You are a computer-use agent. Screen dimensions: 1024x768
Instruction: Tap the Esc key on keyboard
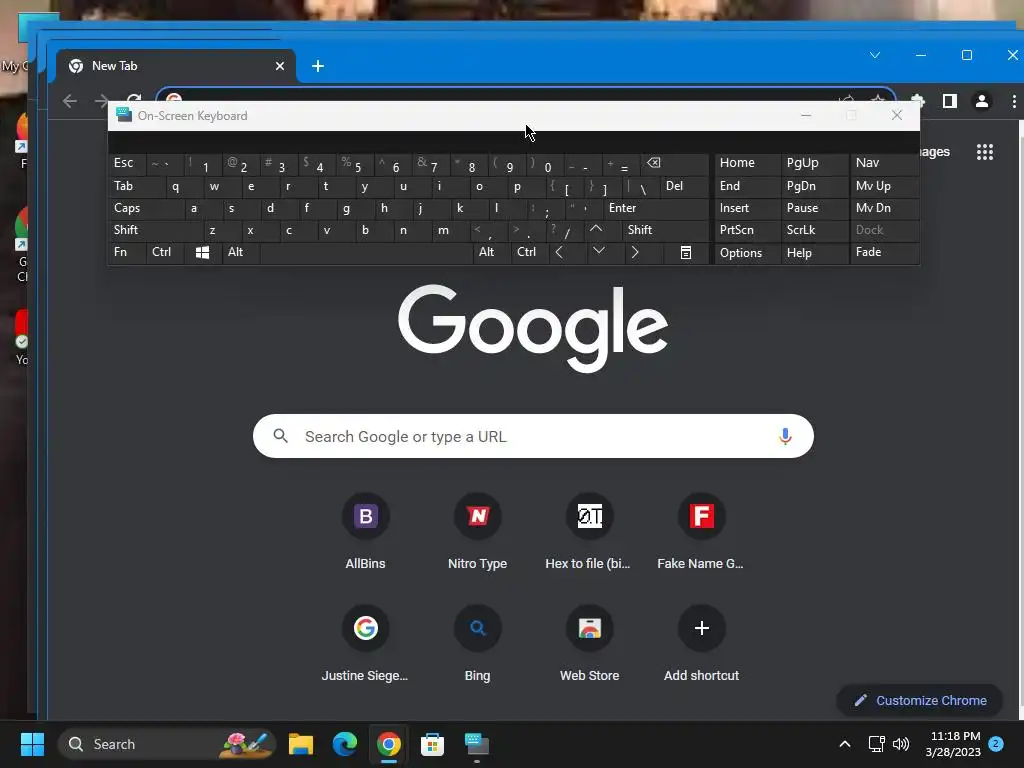[x=127, y=163]
